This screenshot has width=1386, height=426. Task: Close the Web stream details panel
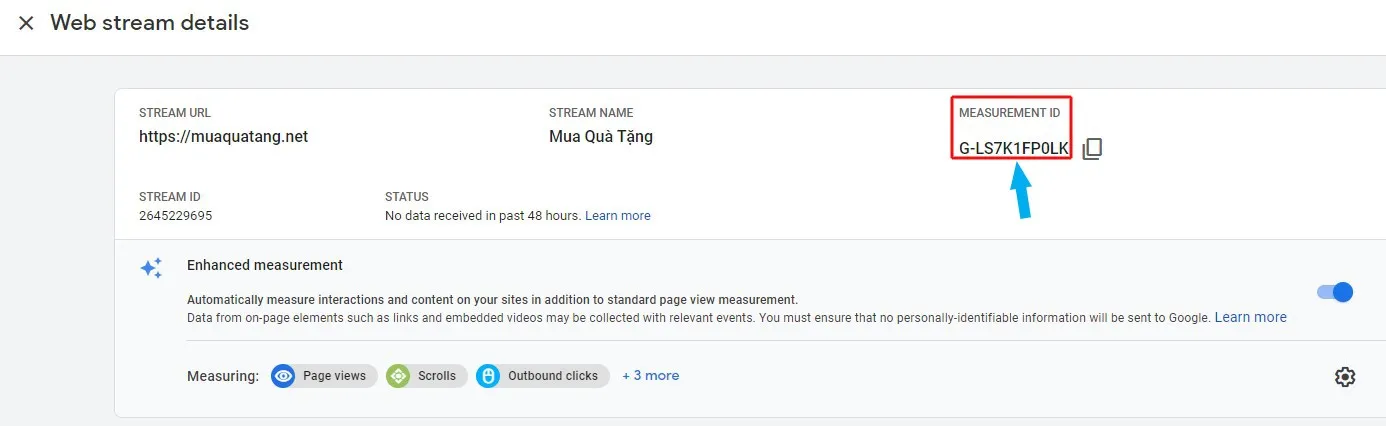[26, 23]
